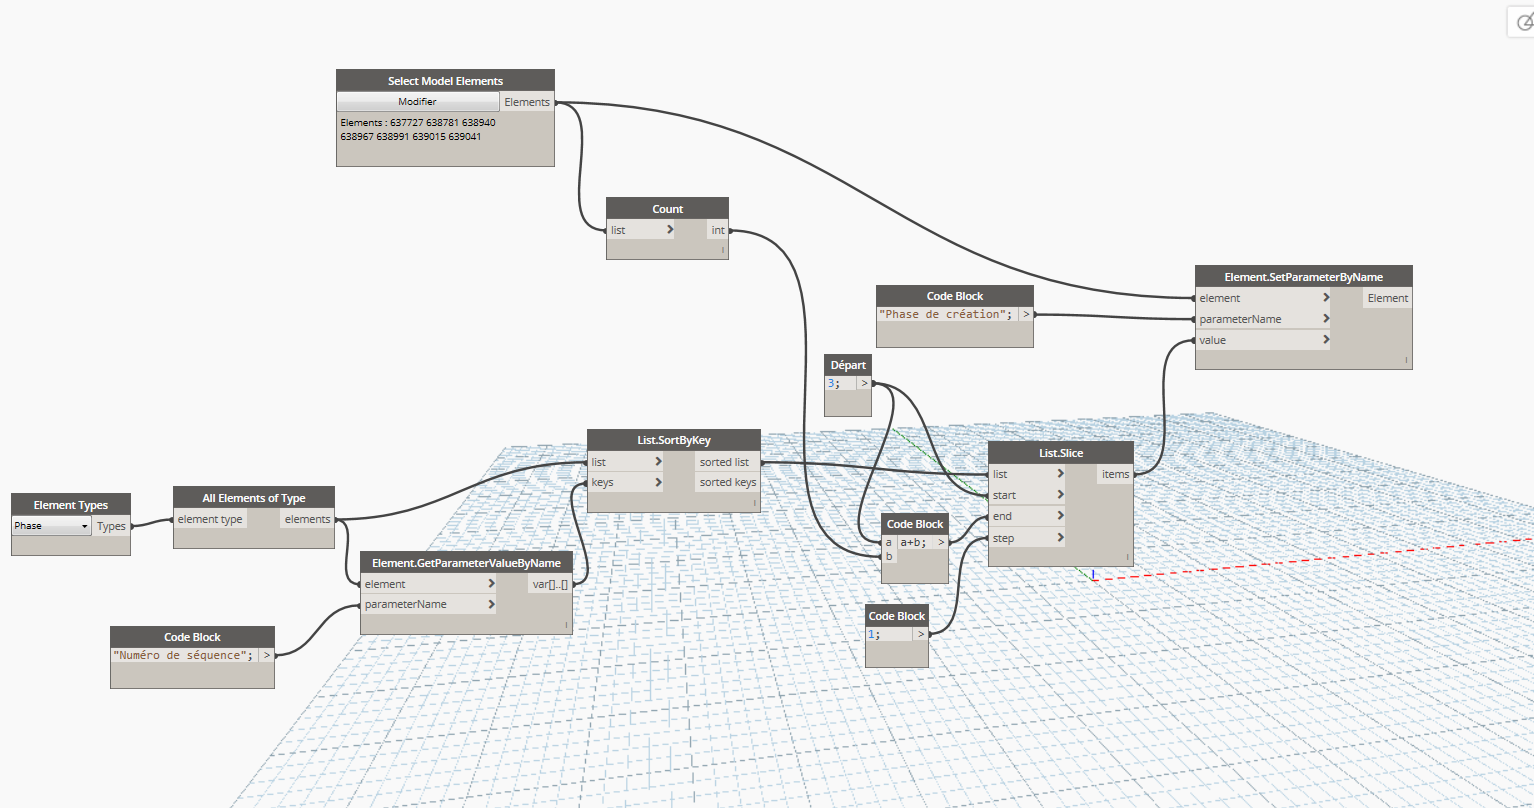Click the lacing indicator on Element.SetParameterByName node

(x=1405, y=360)
